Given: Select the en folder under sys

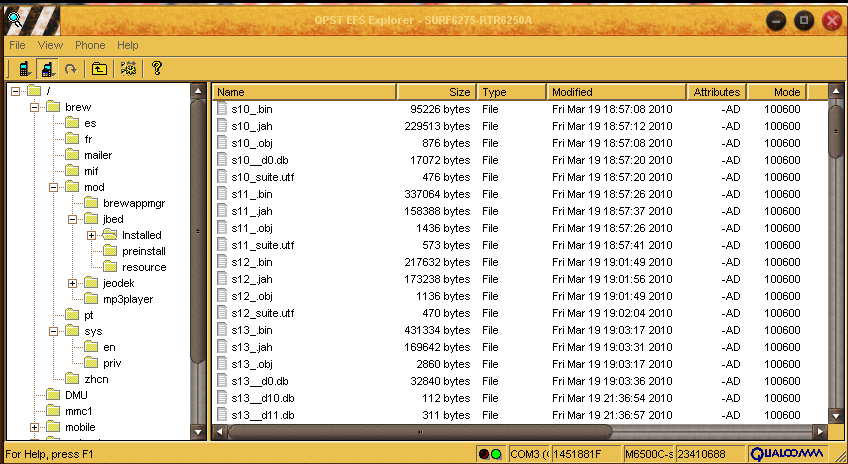Looking at the screenshot, I should click(109, 347).
